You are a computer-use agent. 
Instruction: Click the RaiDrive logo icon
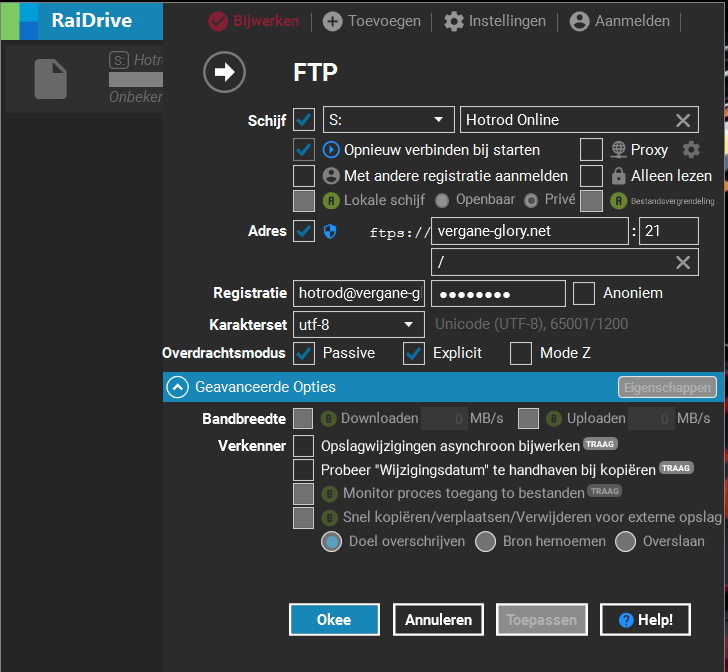tap(20, 21)
